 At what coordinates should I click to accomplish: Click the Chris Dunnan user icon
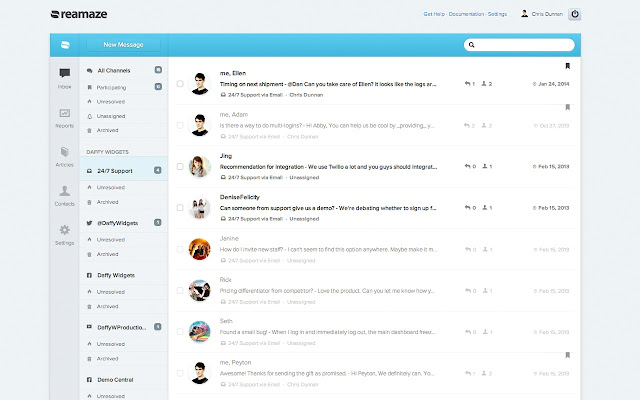click(524, 14)
